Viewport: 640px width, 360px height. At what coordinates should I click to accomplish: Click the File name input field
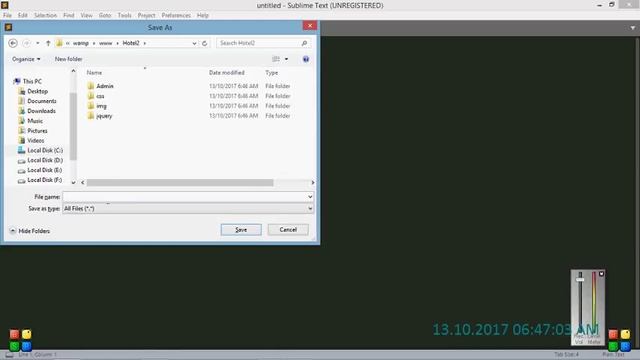tap(184, 197)
